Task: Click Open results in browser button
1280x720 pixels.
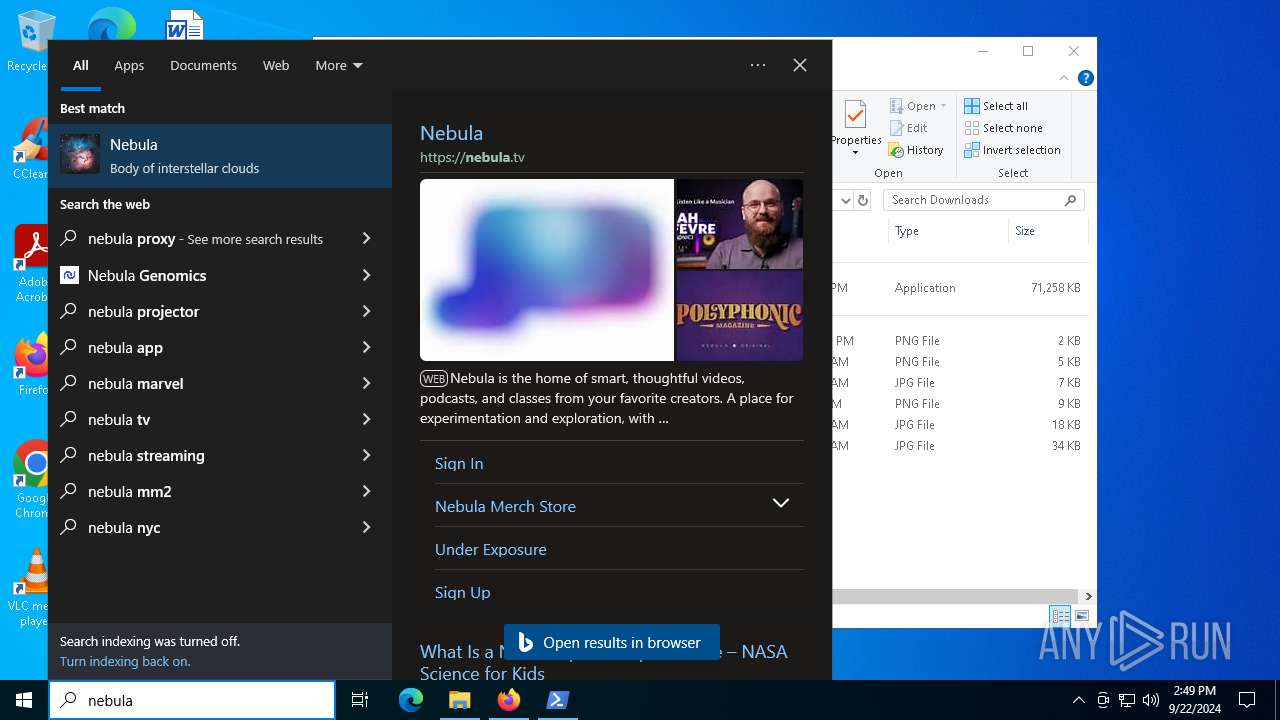Action: tap(611, 642)
